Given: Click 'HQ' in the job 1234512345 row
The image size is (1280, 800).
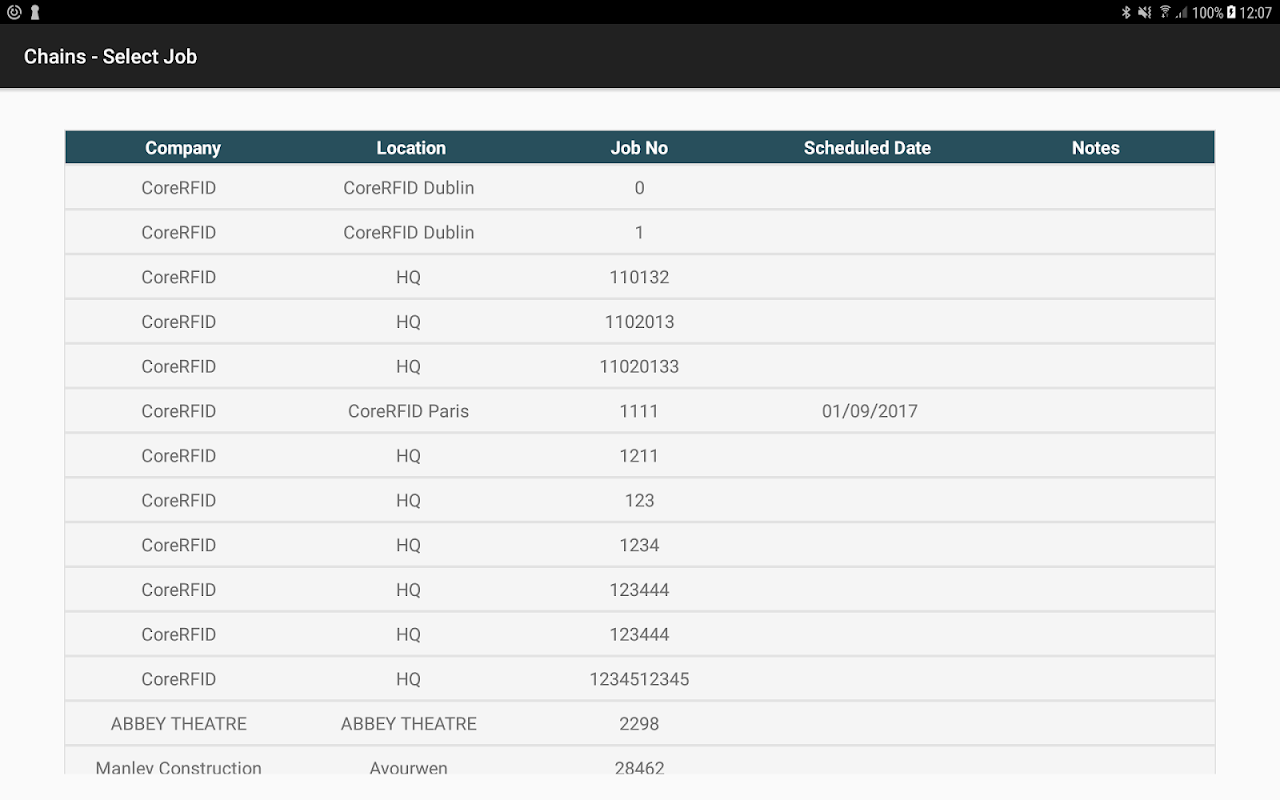Looking at the screenshot, I should tap(408, 679).
